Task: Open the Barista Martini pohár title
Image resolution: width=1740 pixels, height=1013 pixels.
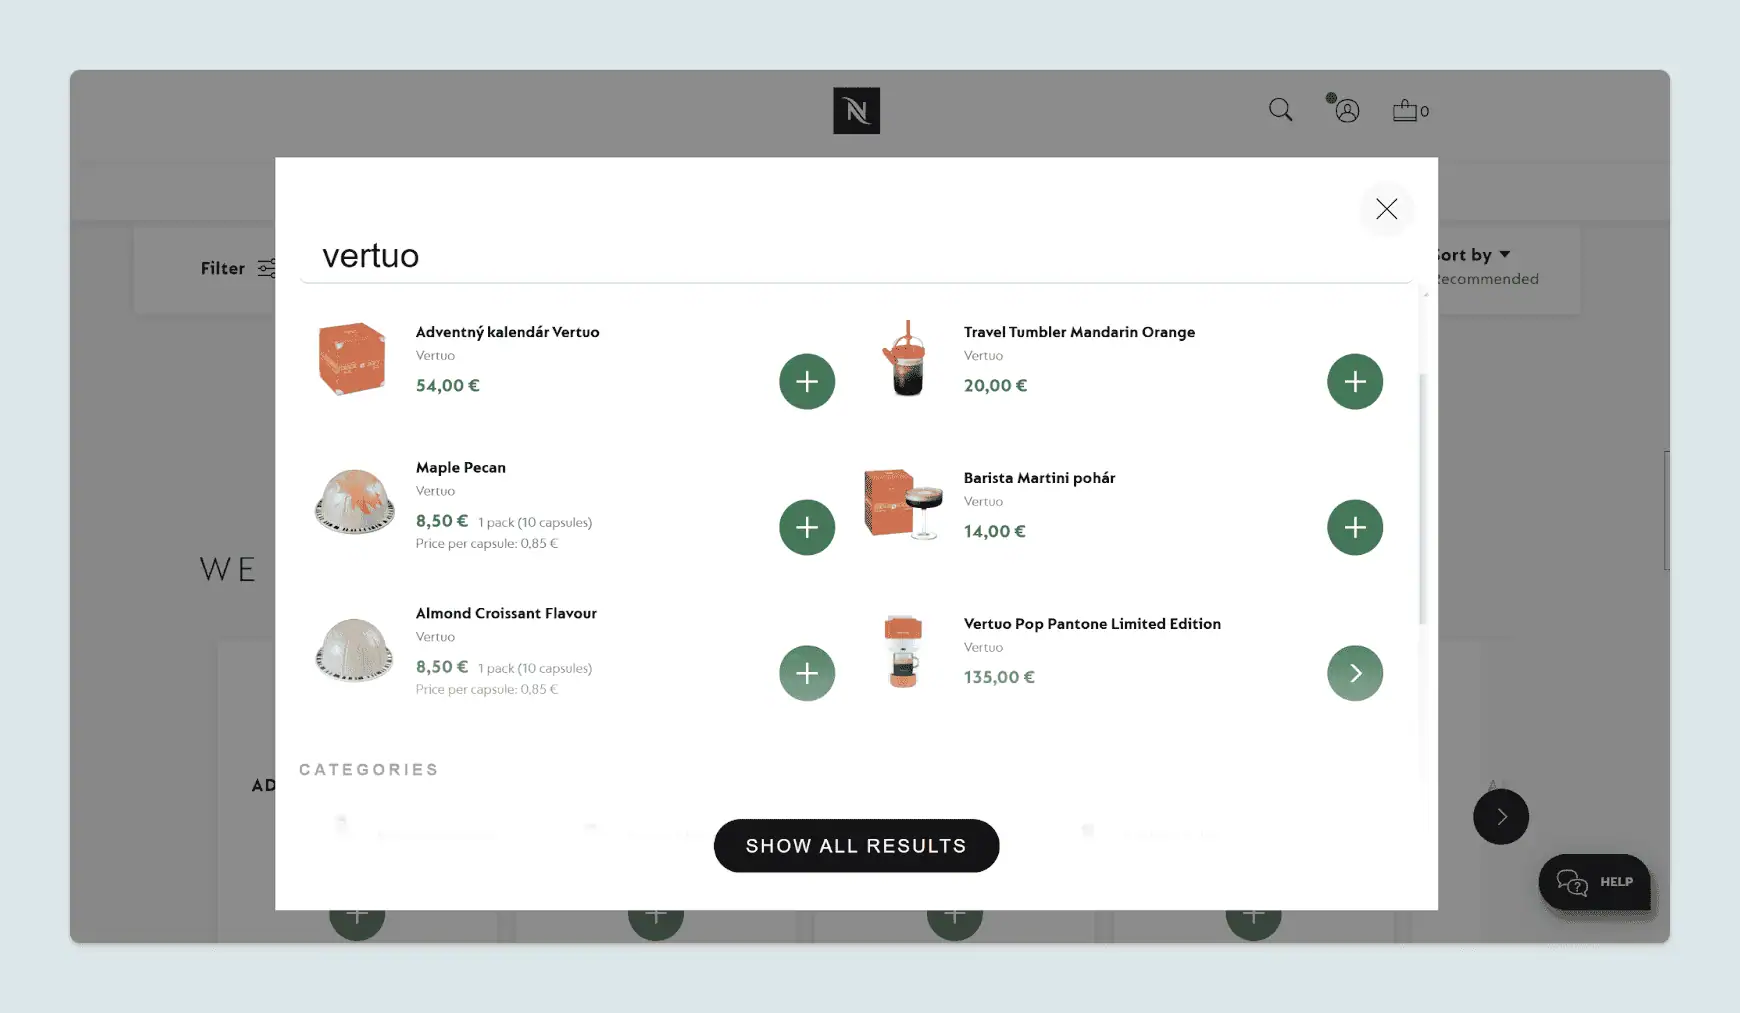Action: click(x=1039, y=478)
